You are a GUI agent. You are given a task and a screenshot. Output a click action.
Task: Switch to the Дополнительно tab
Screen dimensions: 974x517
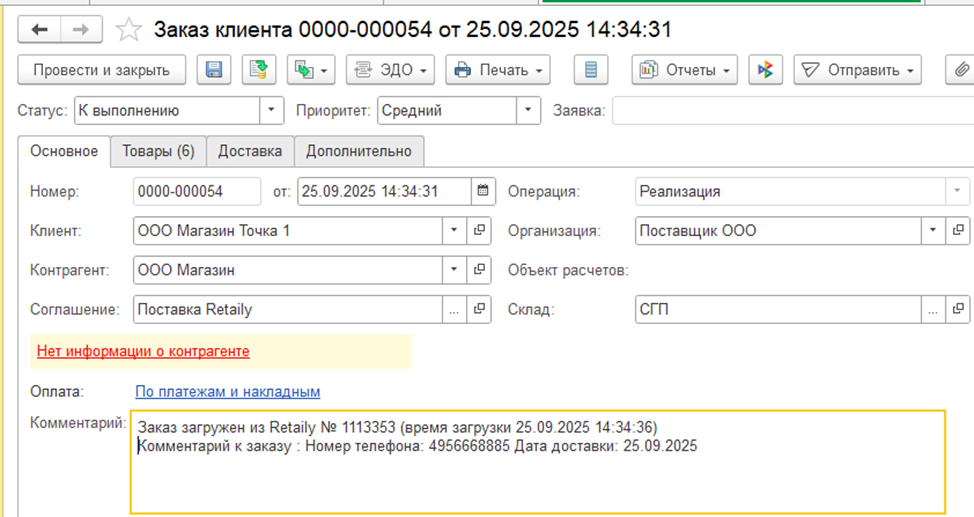tap(358, 151)
